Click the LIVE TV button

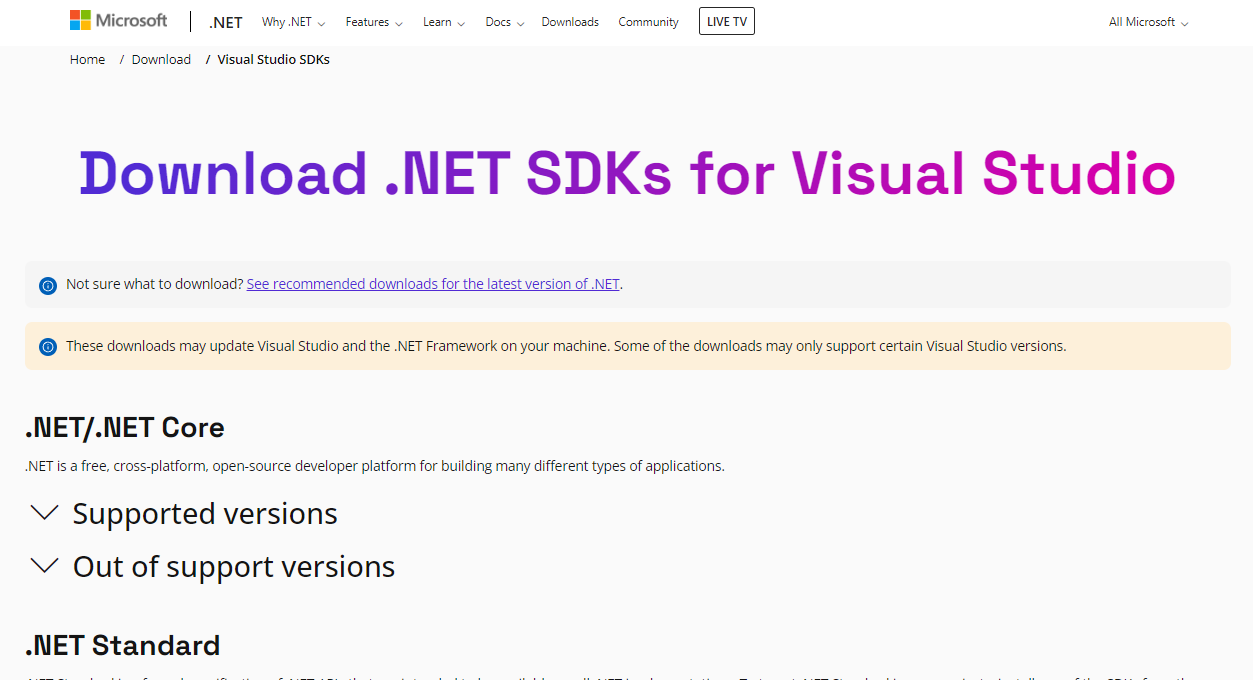click(x=727, y=21)
